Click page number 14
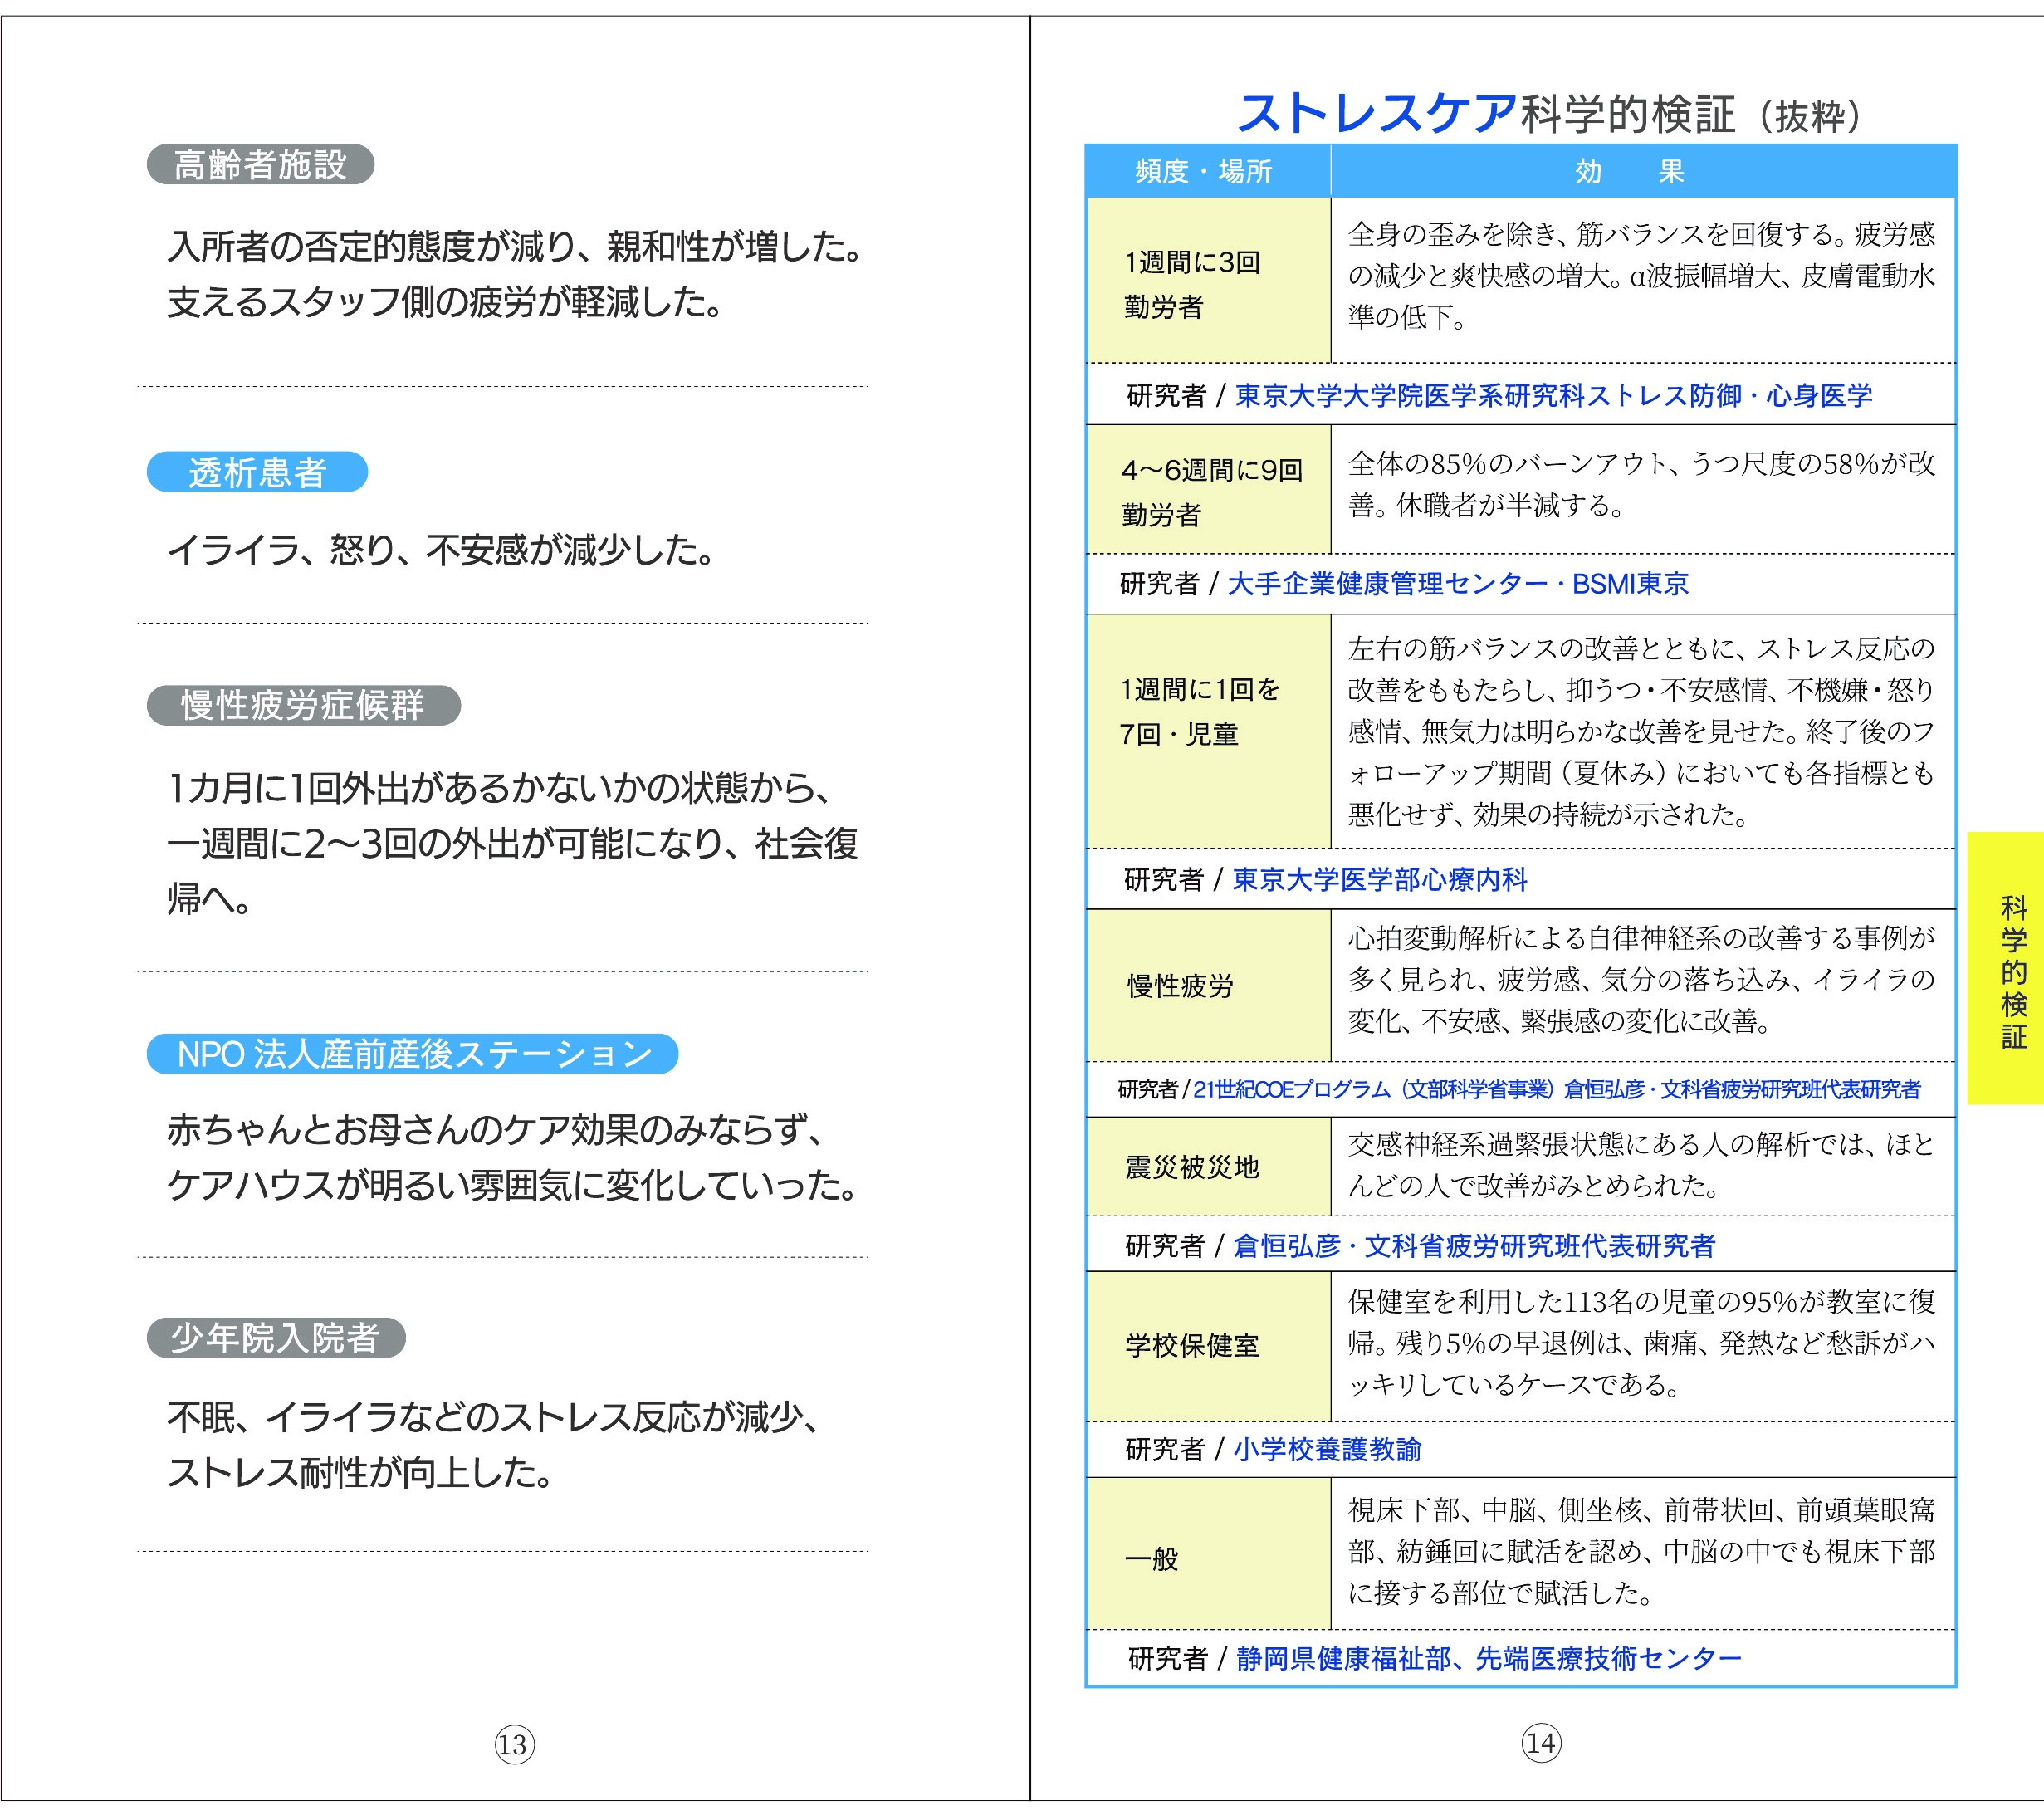 click(1541, 1743)
